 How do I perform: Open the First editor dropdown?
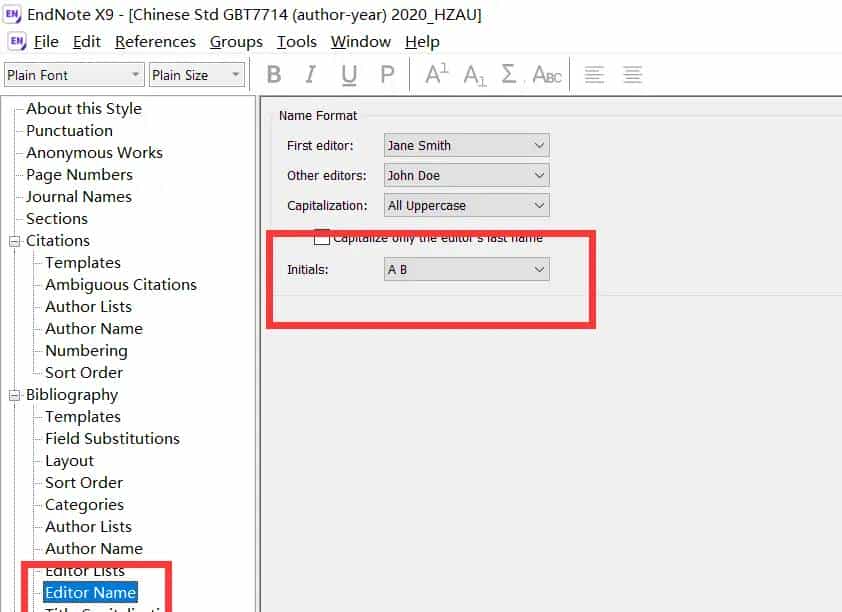(467, 145)
